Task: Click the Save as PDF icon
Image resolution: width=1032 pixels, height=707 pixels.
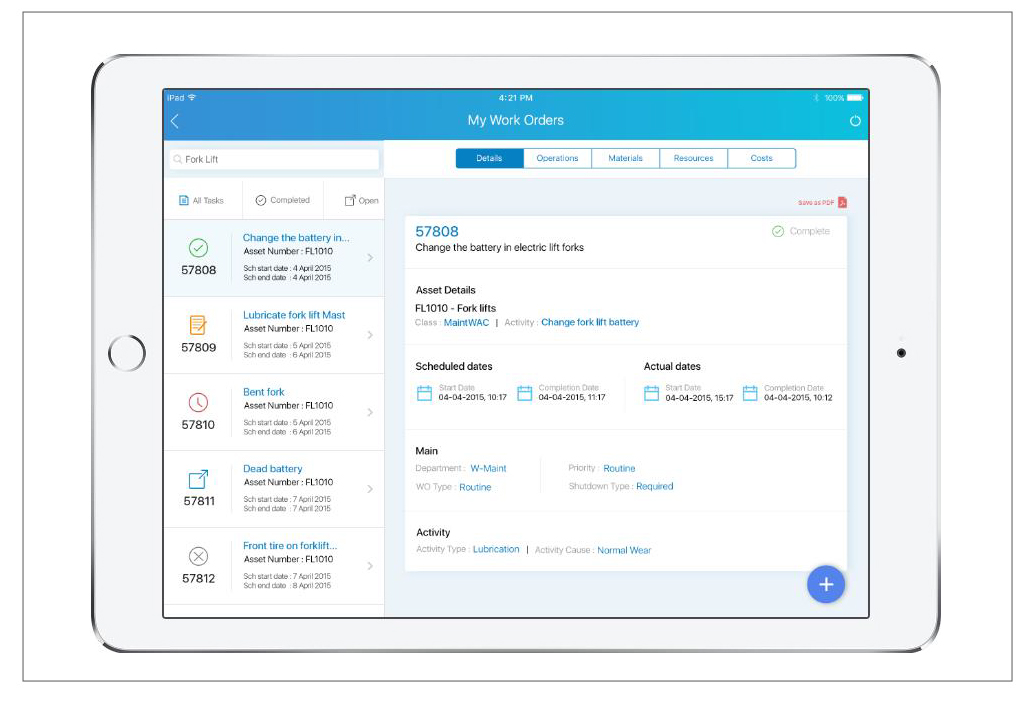Action: pos(842,202)
